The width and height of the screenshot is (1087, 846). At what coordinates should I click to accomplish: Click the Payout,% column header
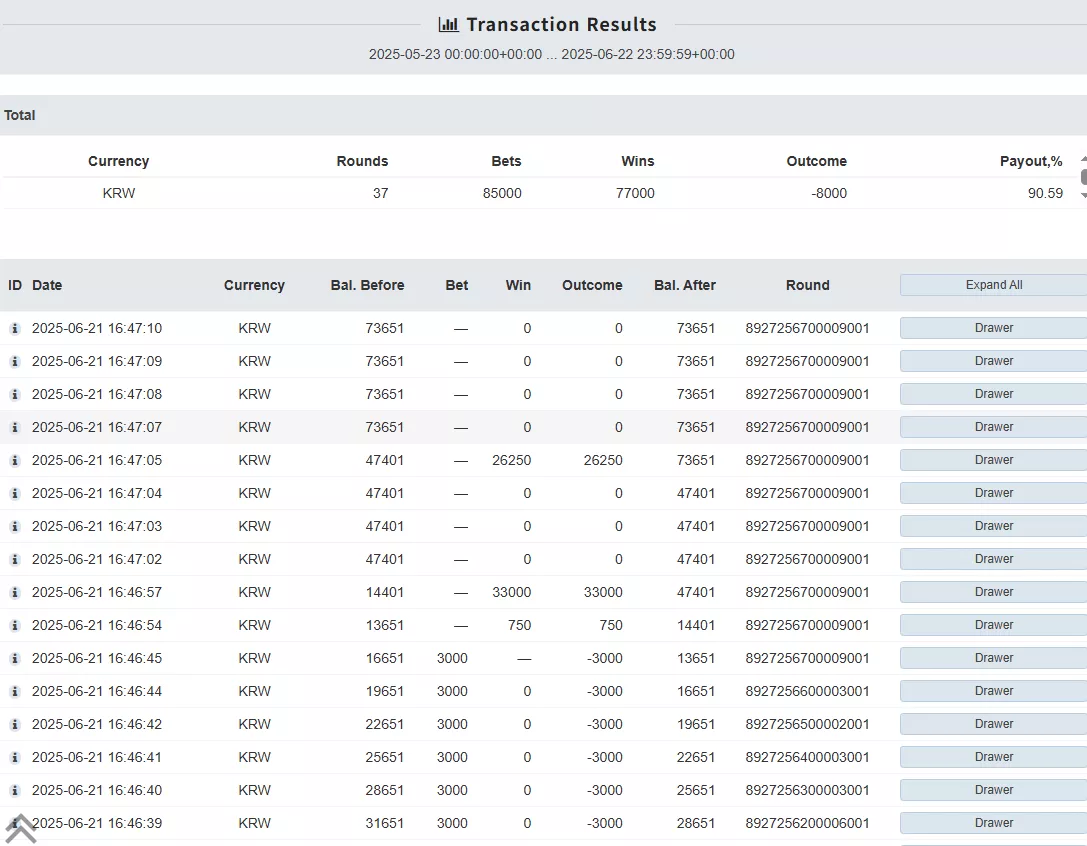point(1031,161)
